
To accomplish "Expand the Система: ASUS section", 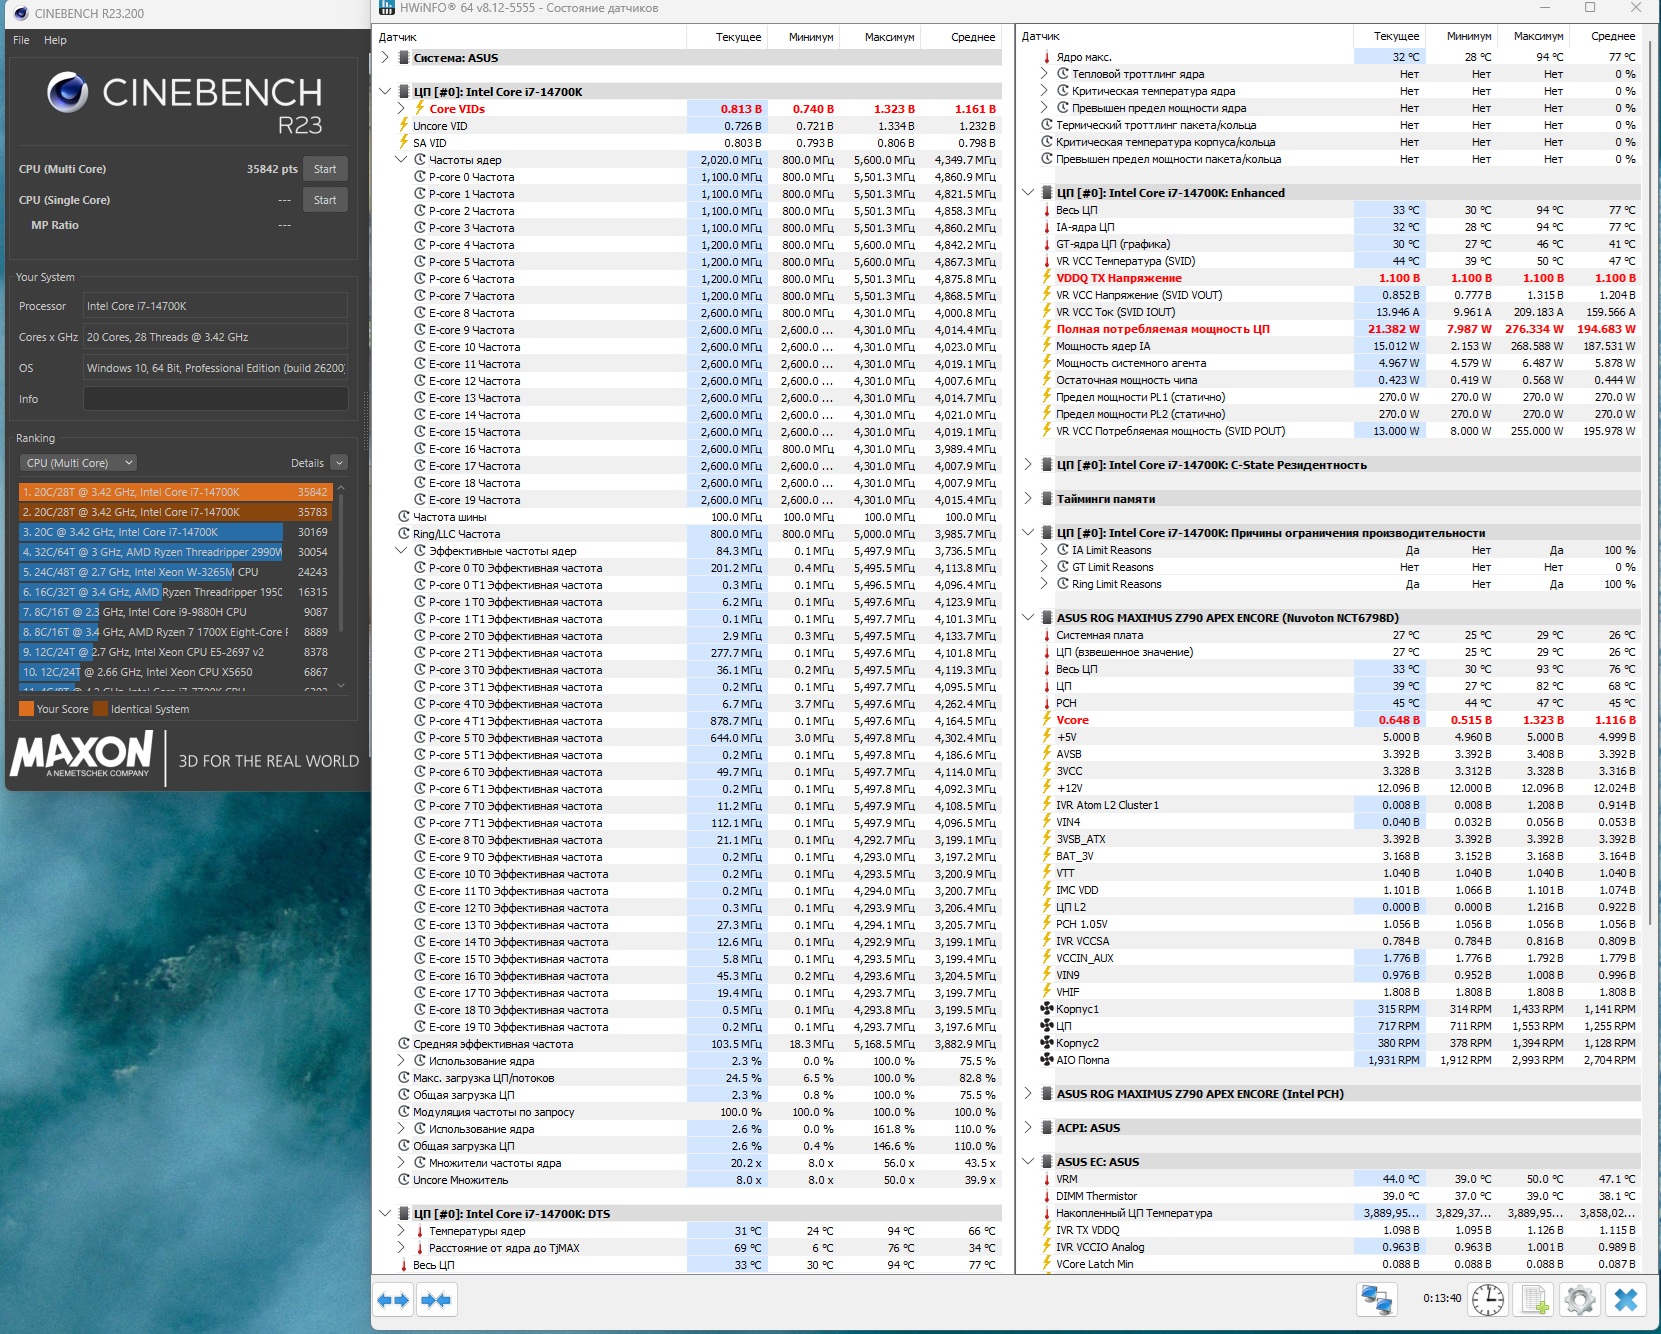I will [x=385, y=57].
